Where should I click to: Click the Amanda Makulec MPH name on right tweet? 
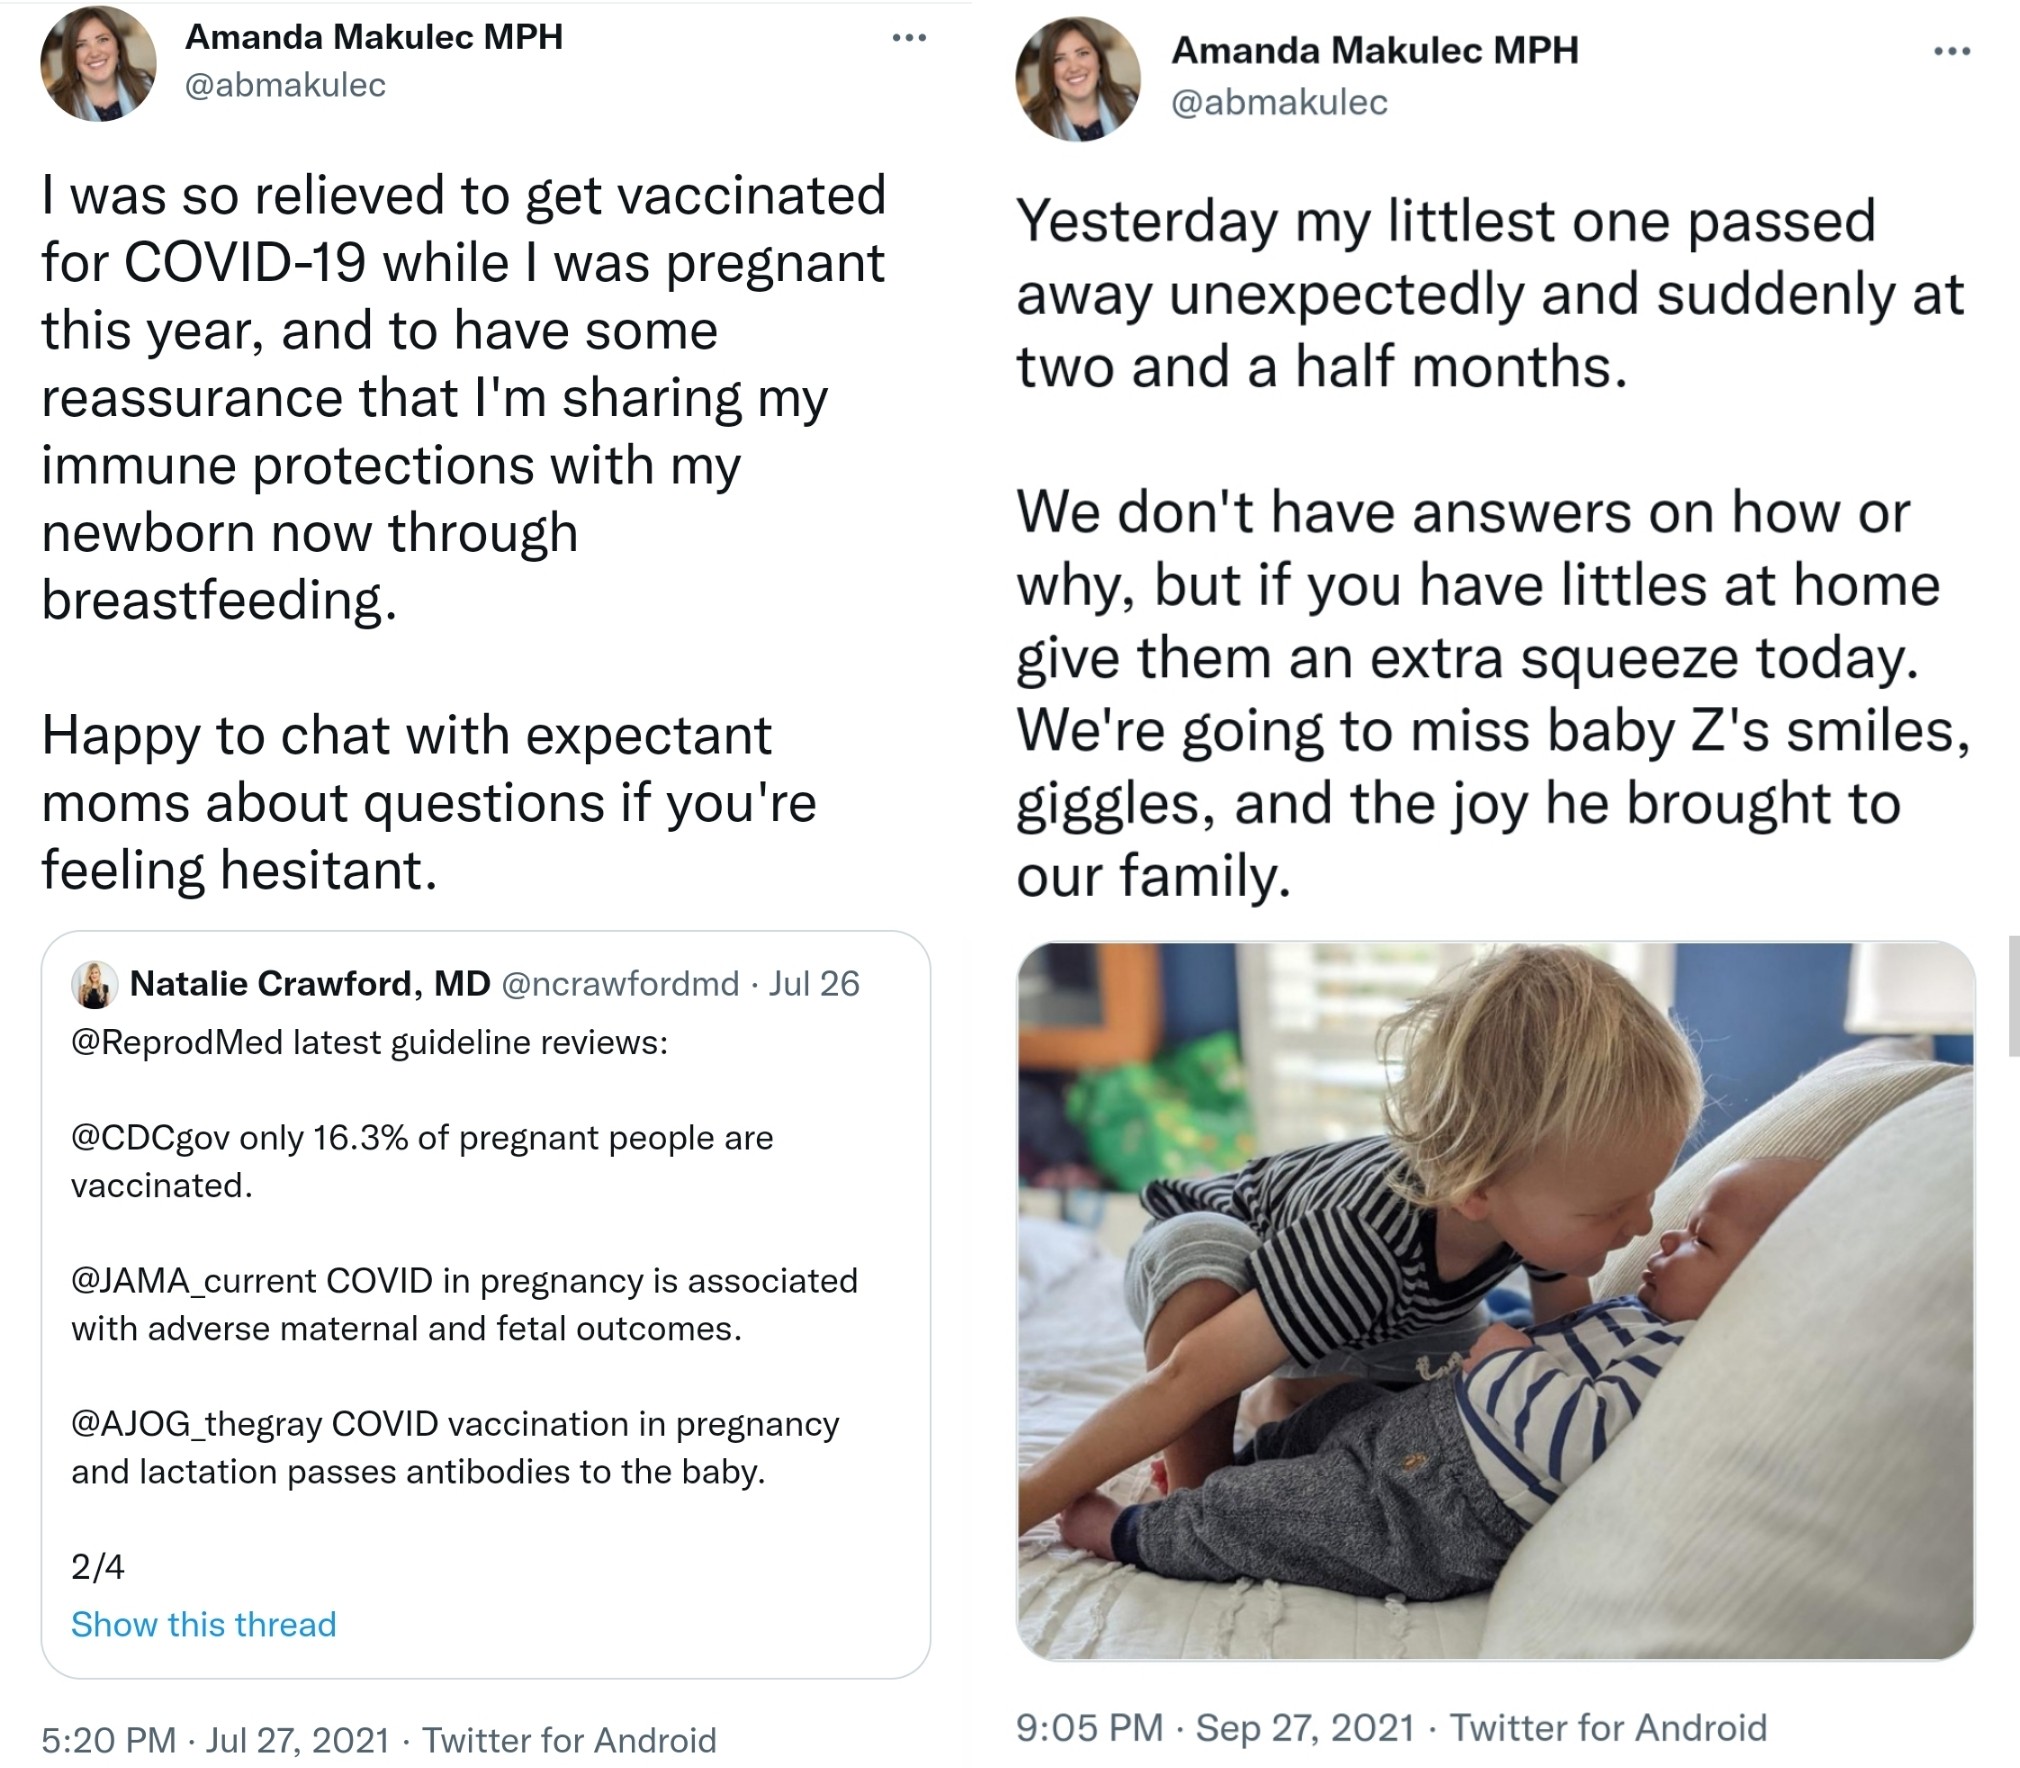point(1374,50)
